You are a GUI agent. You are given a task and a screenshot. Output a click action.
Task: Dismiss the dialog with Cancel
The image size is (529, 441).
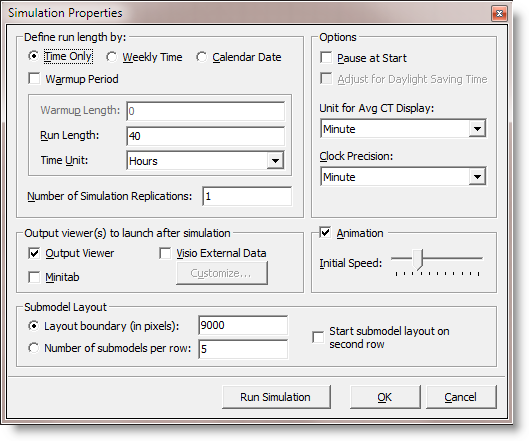coord(461,397)
